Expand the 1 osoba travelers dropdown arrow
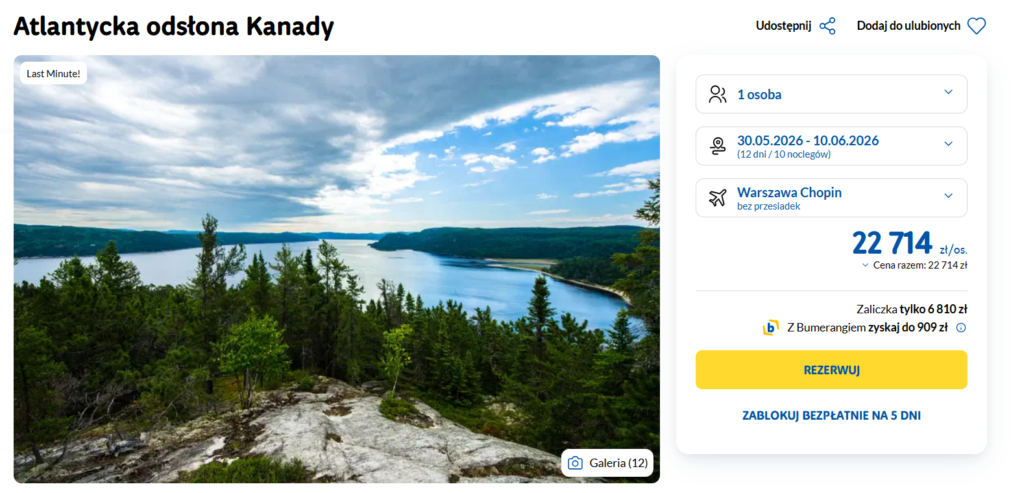The image size is (1024, 493). [948, 93]
